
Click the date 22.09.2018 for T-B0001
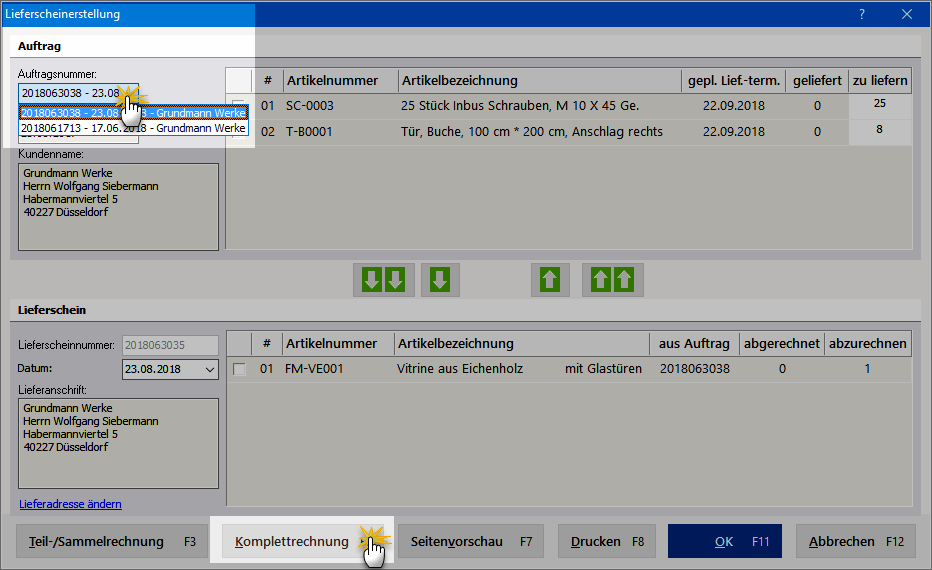point(734,132)
